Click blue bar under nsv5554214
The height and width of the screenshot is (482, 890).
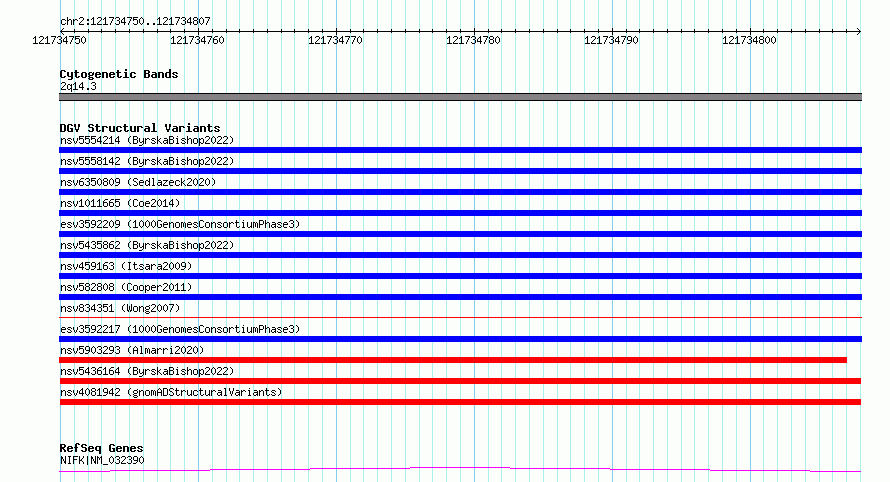pyautogui.click(x=460, y=150)
